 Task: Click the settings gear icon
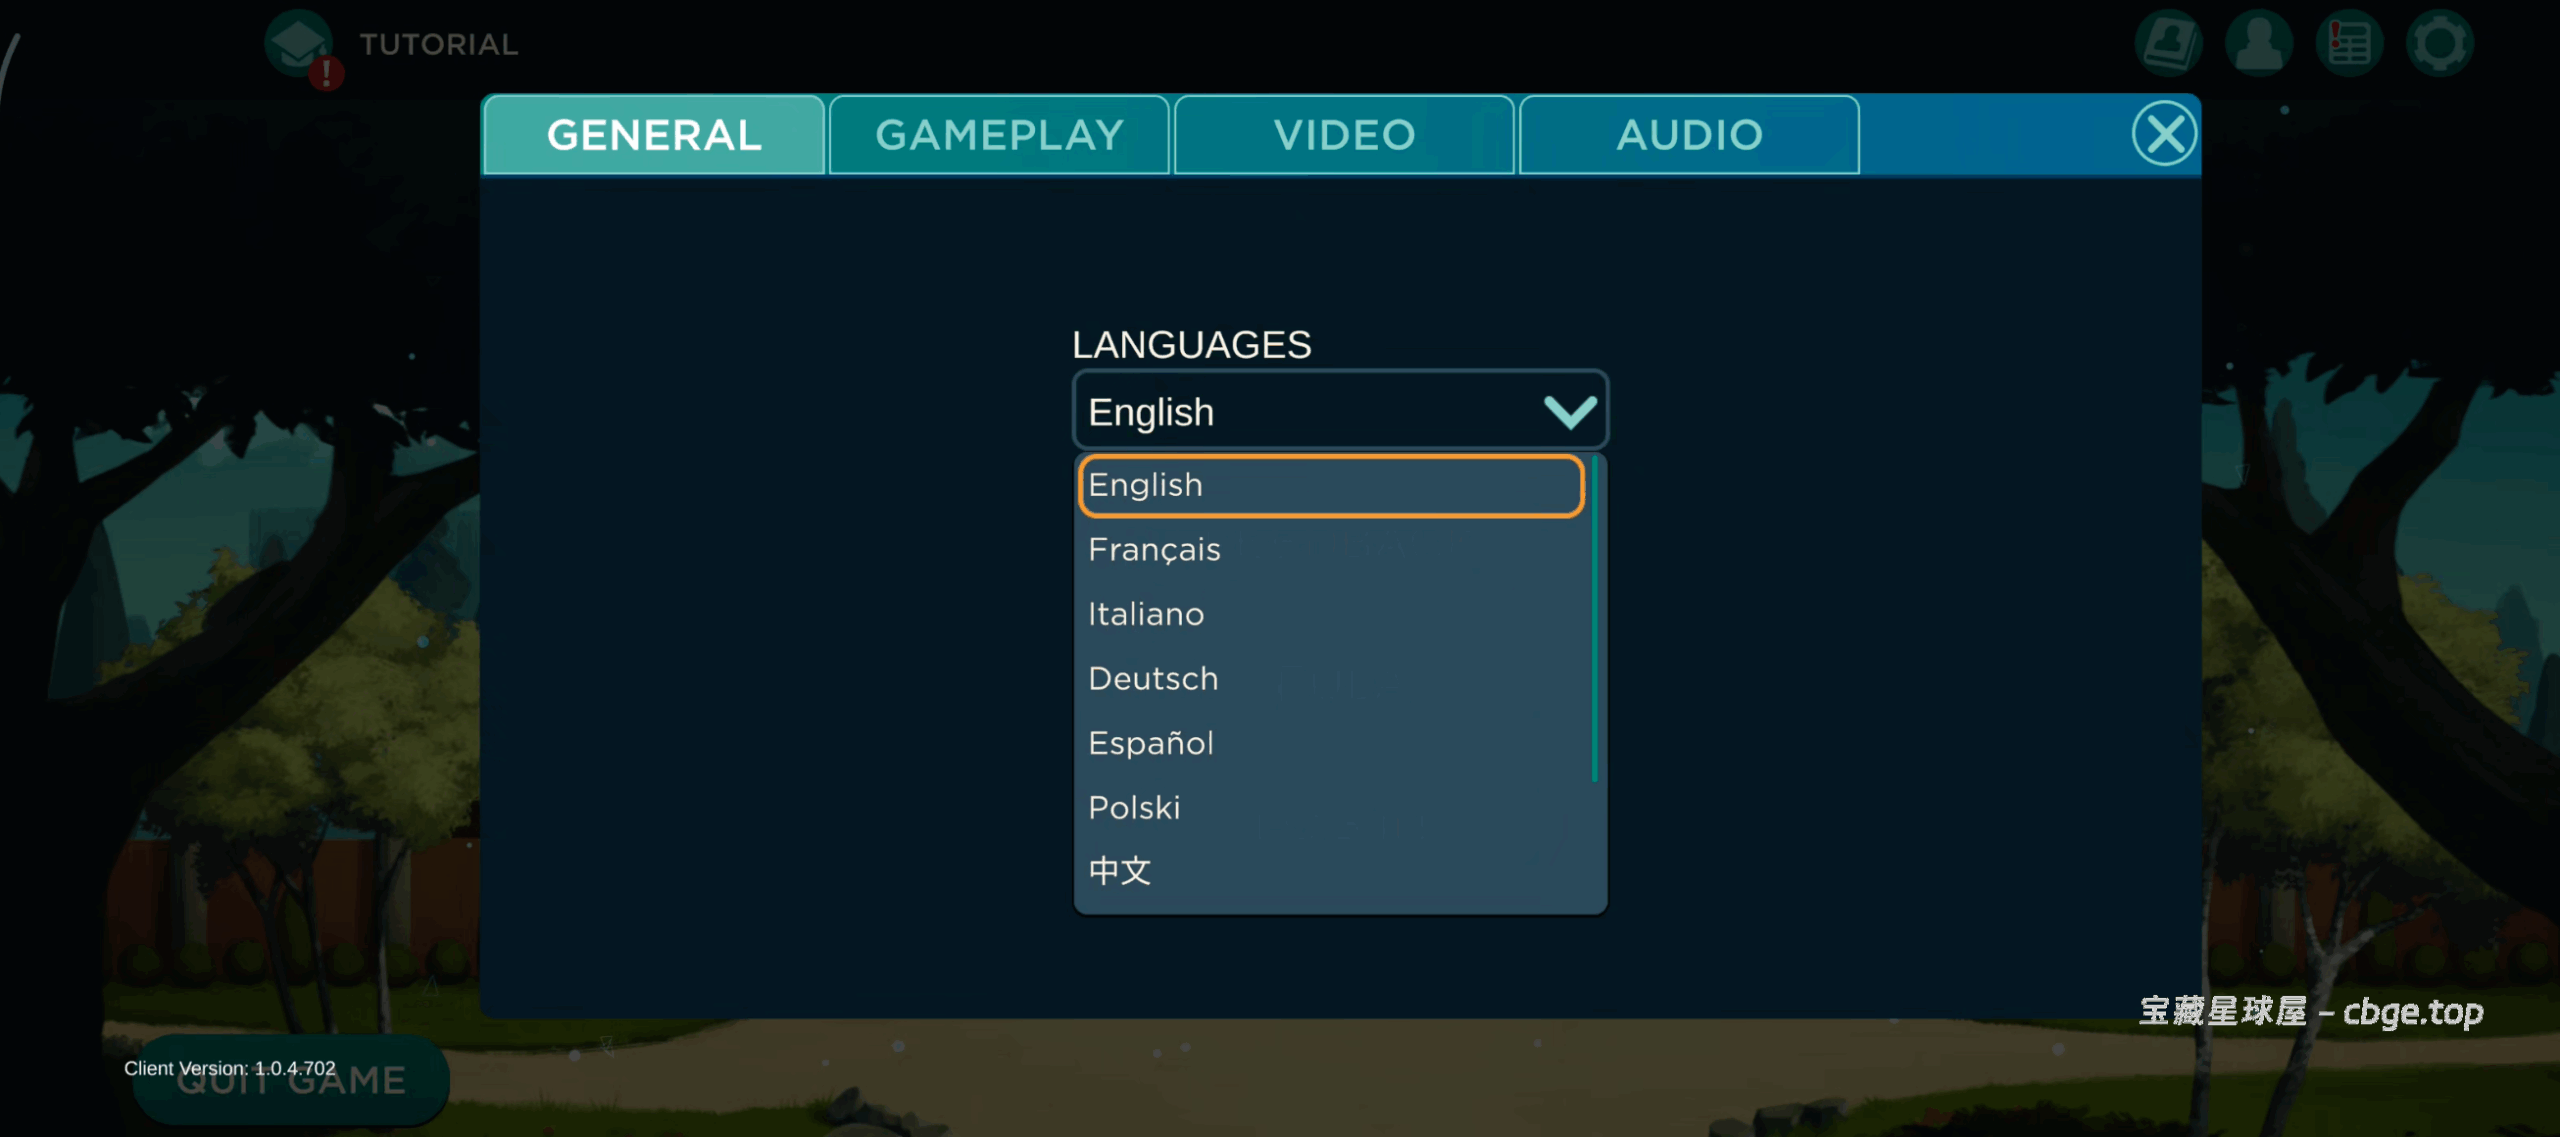pyautogui.click(x=2439, y=44)
